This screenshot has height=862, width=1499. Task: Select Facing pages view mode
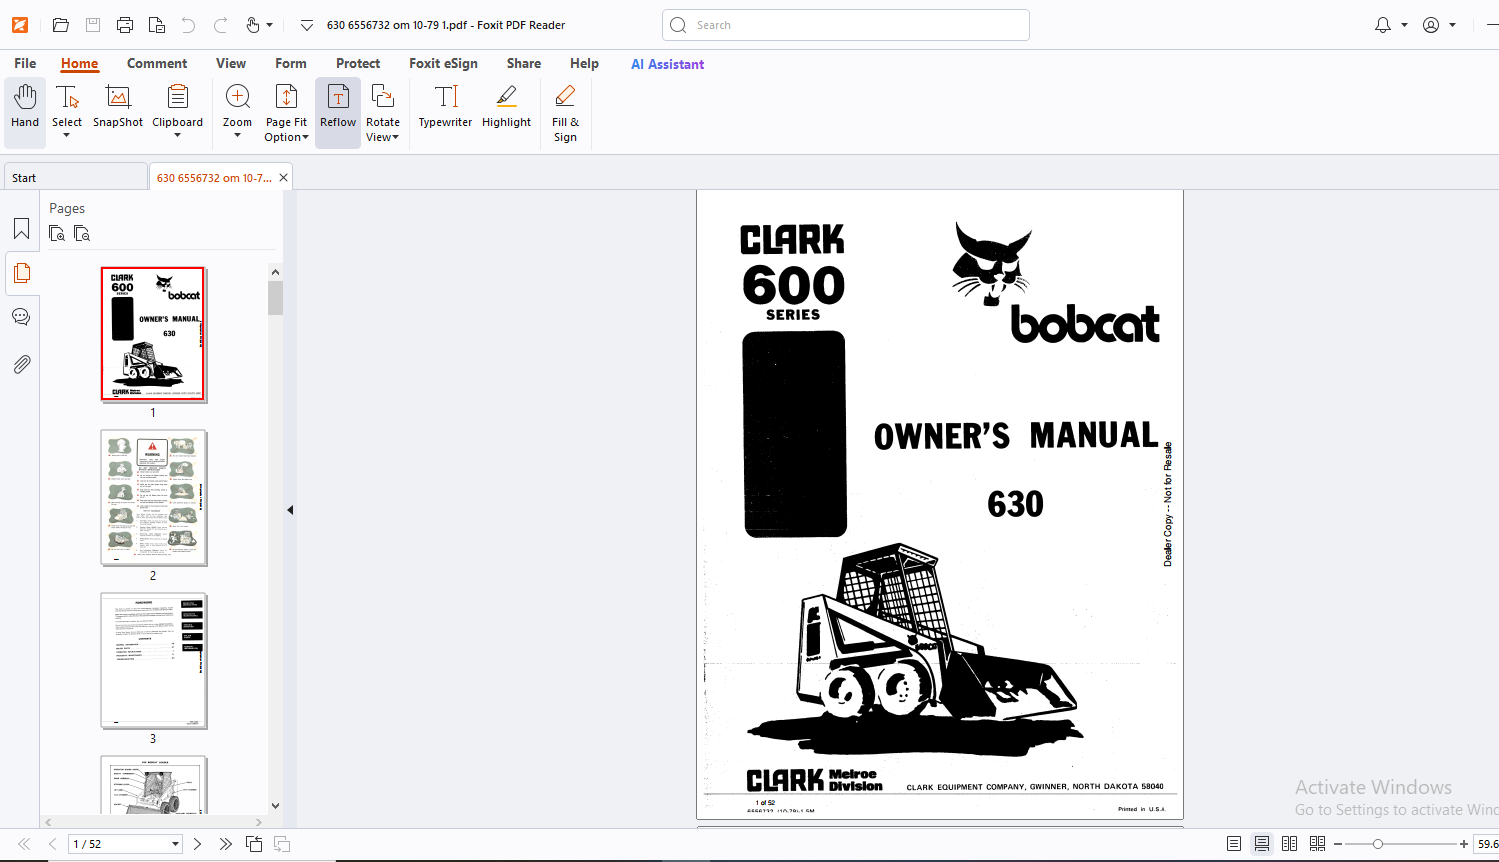click(x=1289, y=844)
